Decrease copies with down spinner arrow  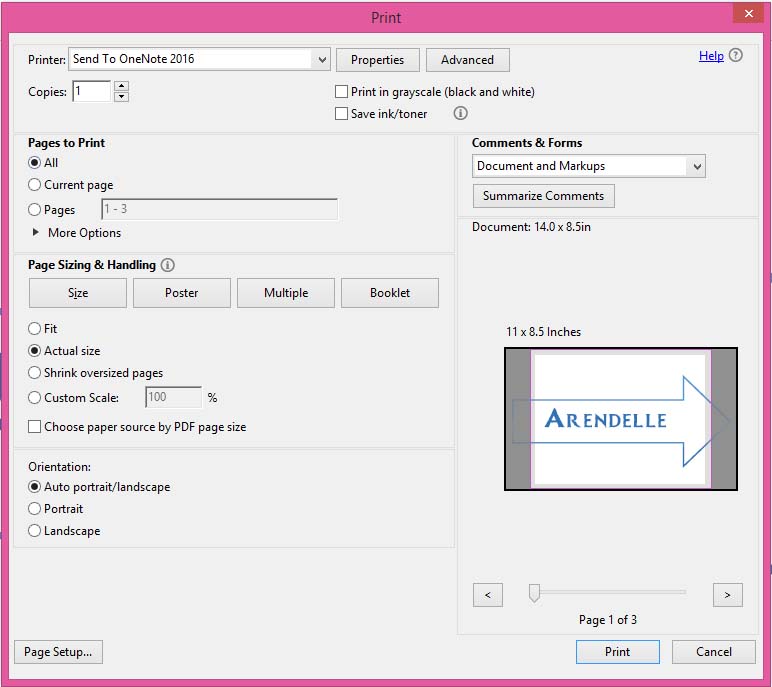click(121, 97)
